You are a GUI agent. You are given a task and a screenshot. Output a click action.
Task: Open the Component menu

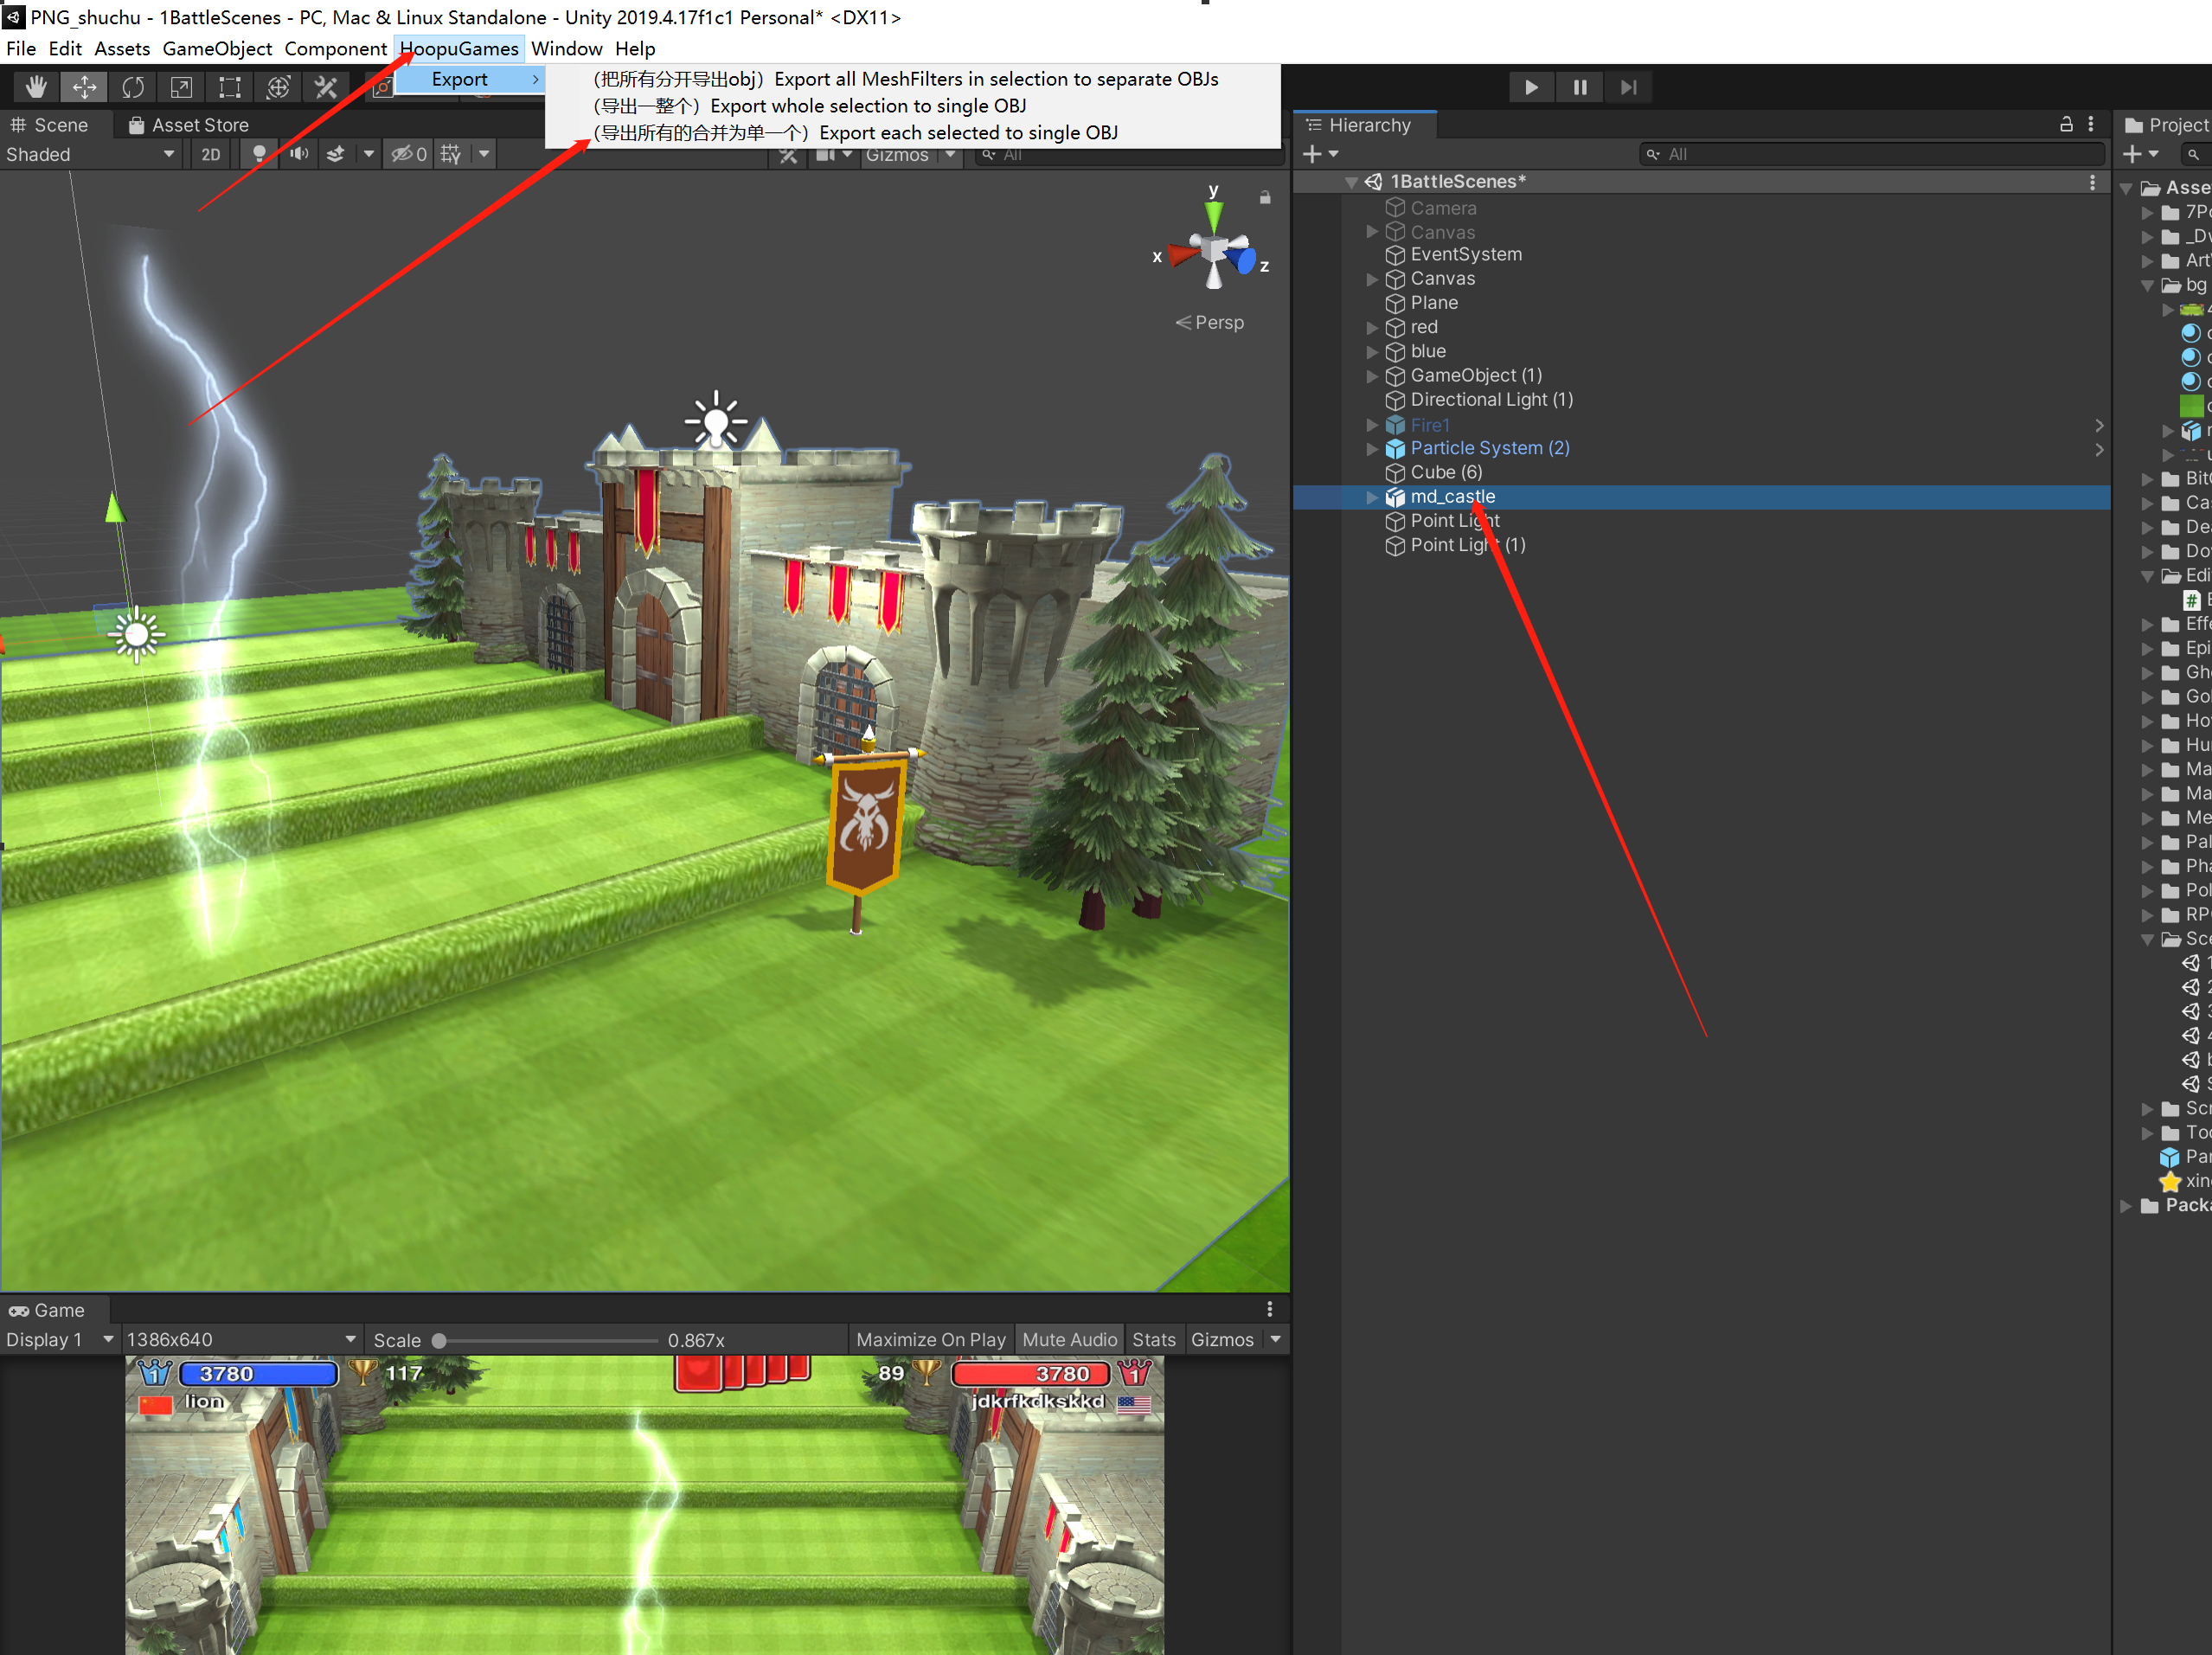335,48
